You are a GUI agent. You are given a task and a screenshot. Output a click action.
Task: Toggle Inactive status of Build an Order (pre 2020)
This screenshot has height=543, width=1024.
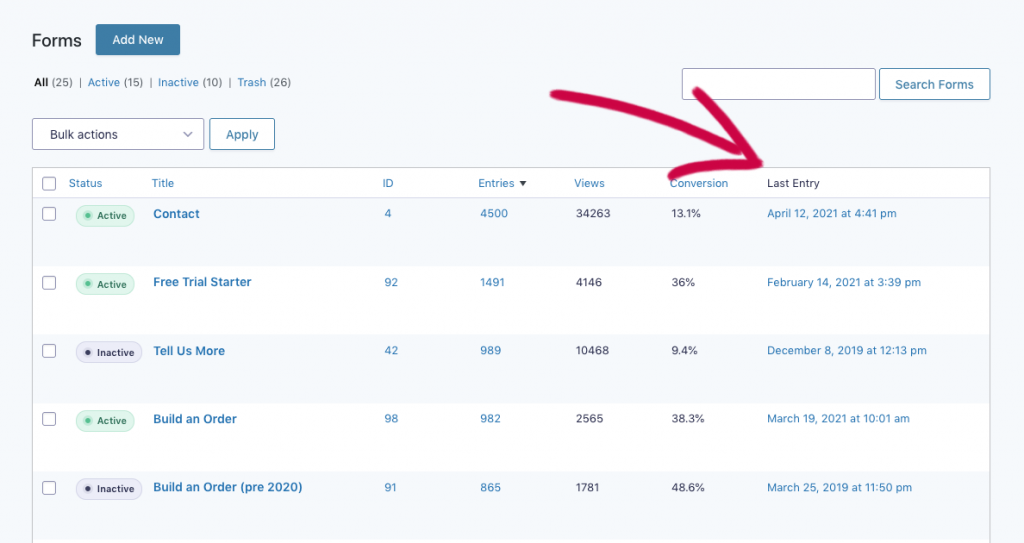tap(109, 489)
